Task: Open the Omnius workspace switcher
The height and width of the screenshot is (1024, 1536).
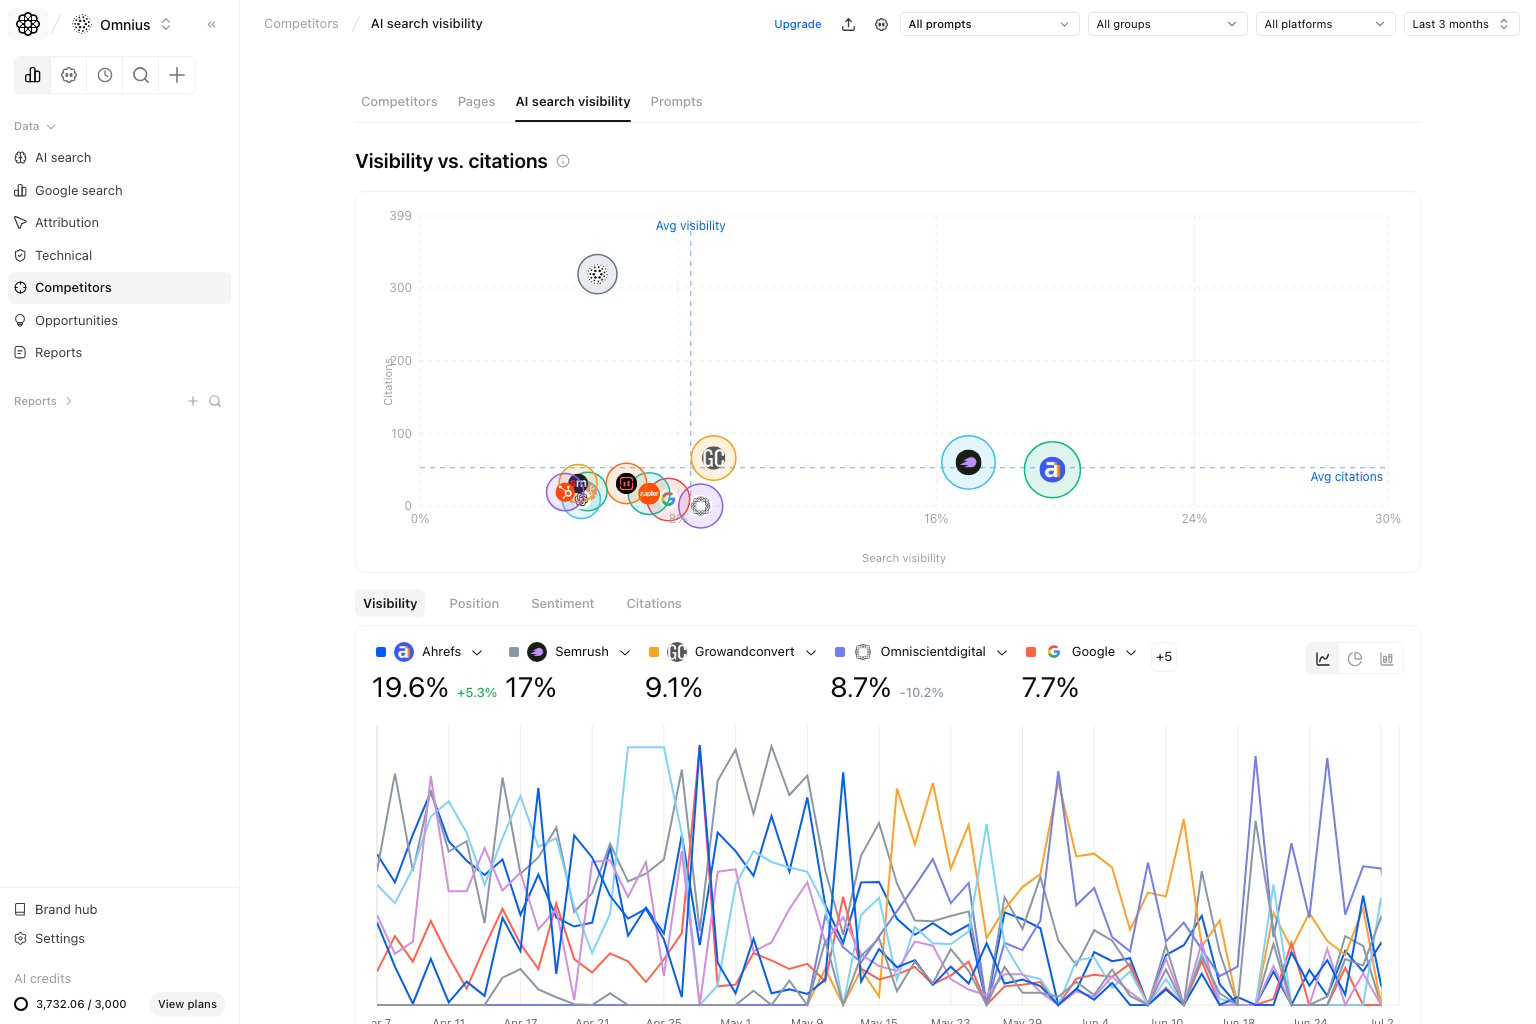Action: (123, 24)
